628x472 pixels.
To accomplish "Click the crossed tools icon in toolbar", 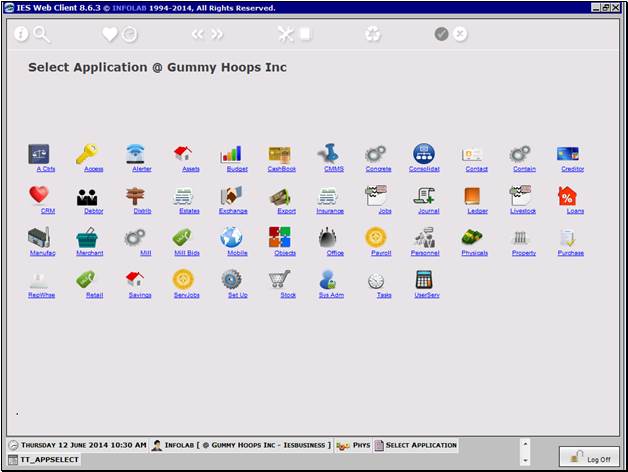I will (x=286, y=34).
